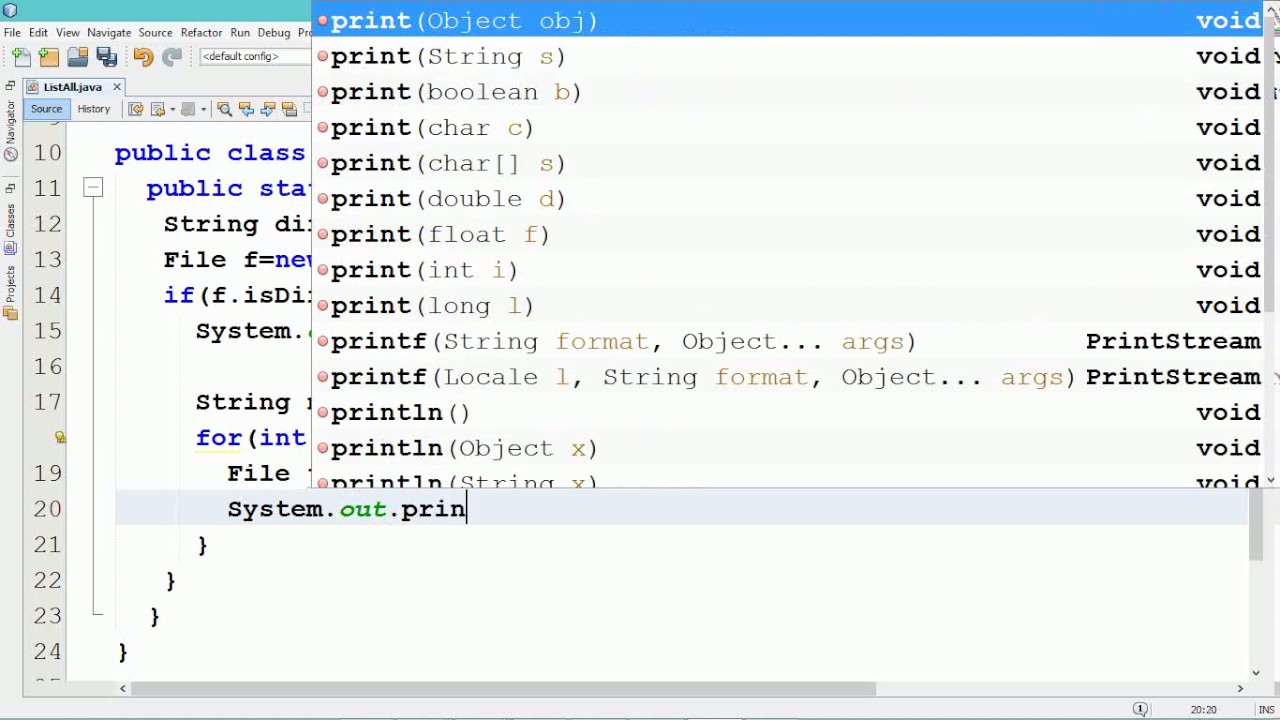Open dropdown arrow beside the Back icon
The width and height of the screenshot is (1280, 720).
coord(172,109)
